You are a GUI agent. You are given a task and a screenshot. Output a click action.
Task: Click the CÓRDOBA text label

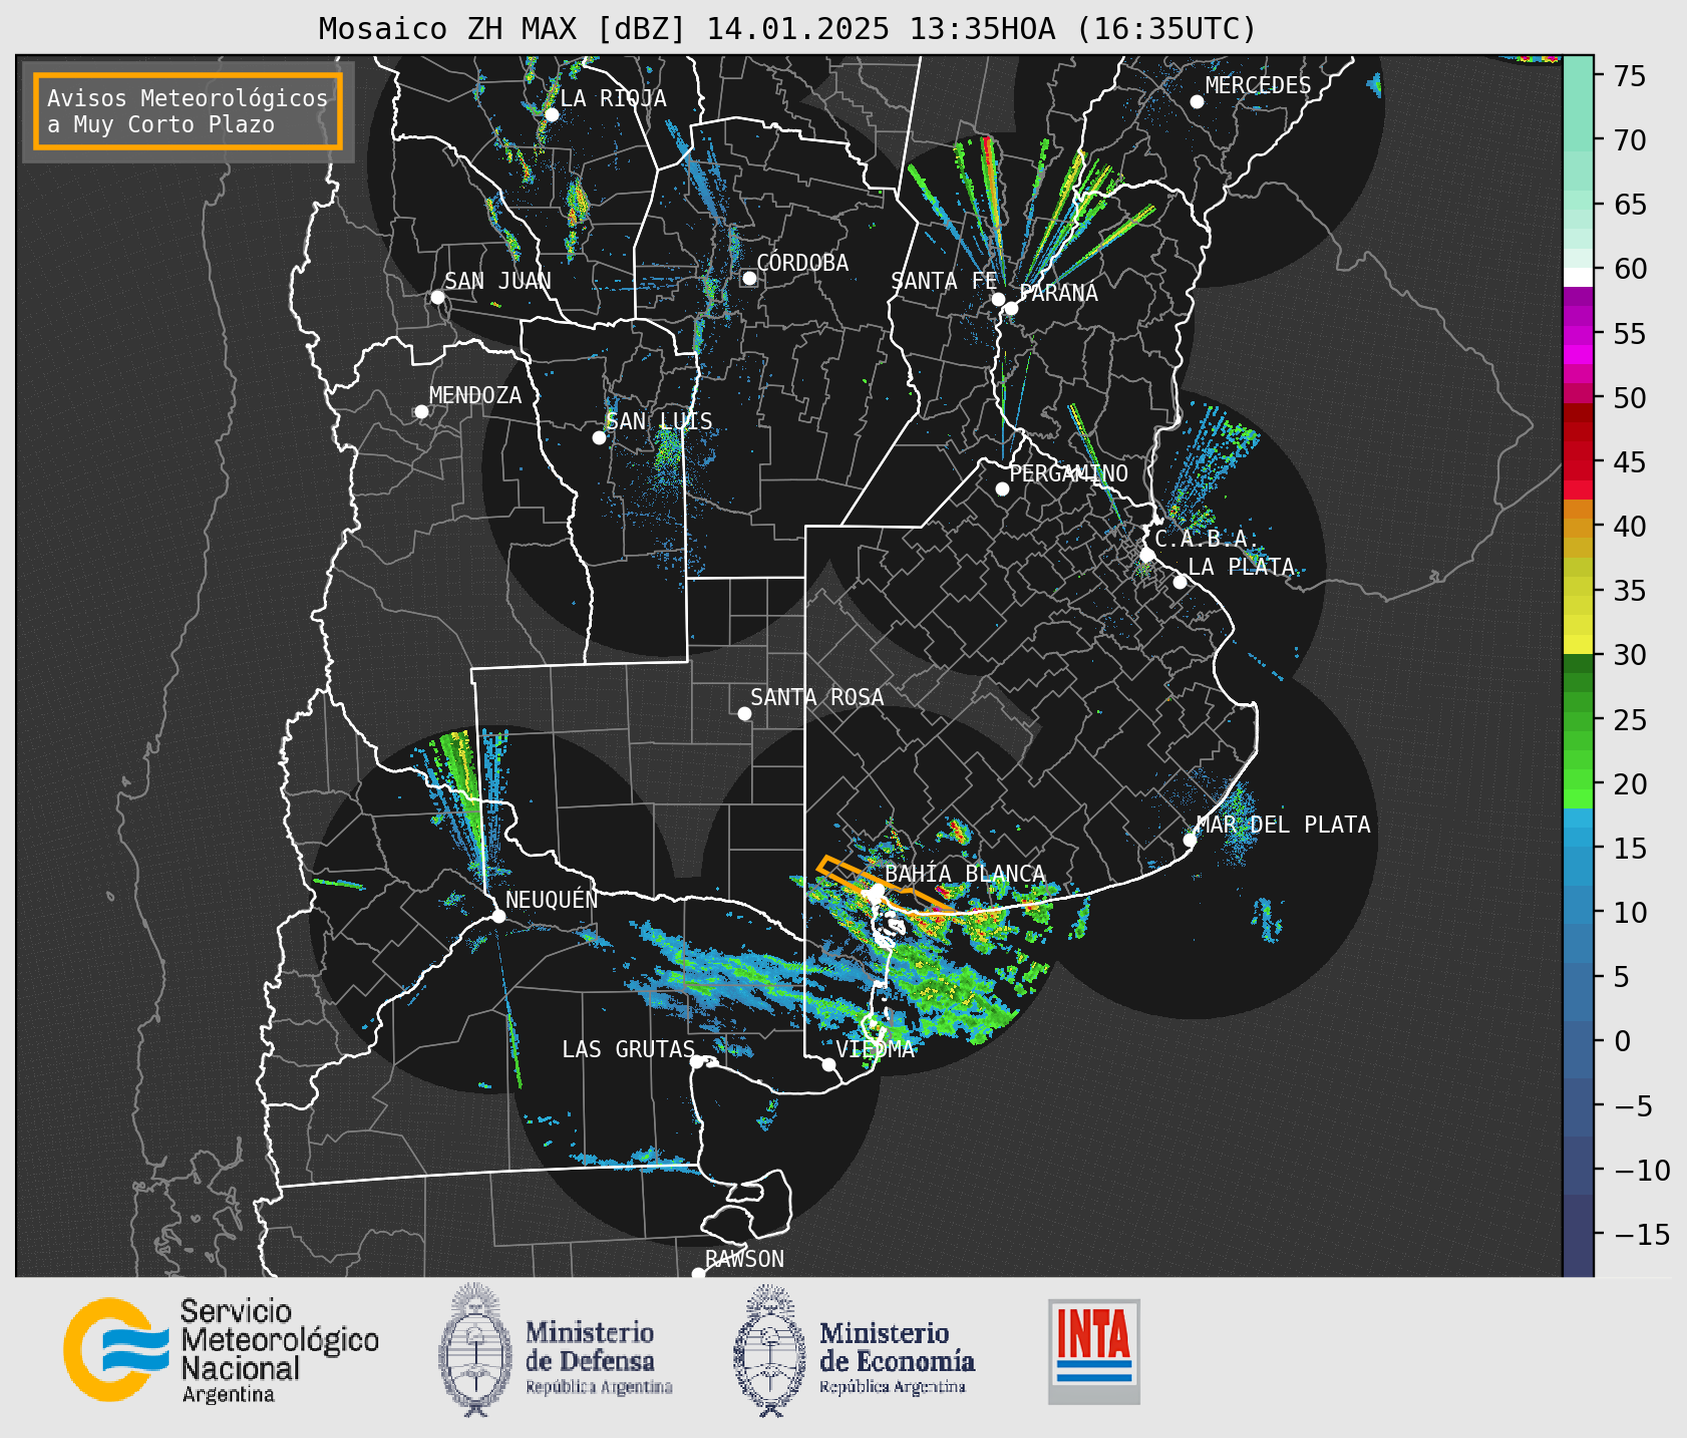tap(802, 263)
